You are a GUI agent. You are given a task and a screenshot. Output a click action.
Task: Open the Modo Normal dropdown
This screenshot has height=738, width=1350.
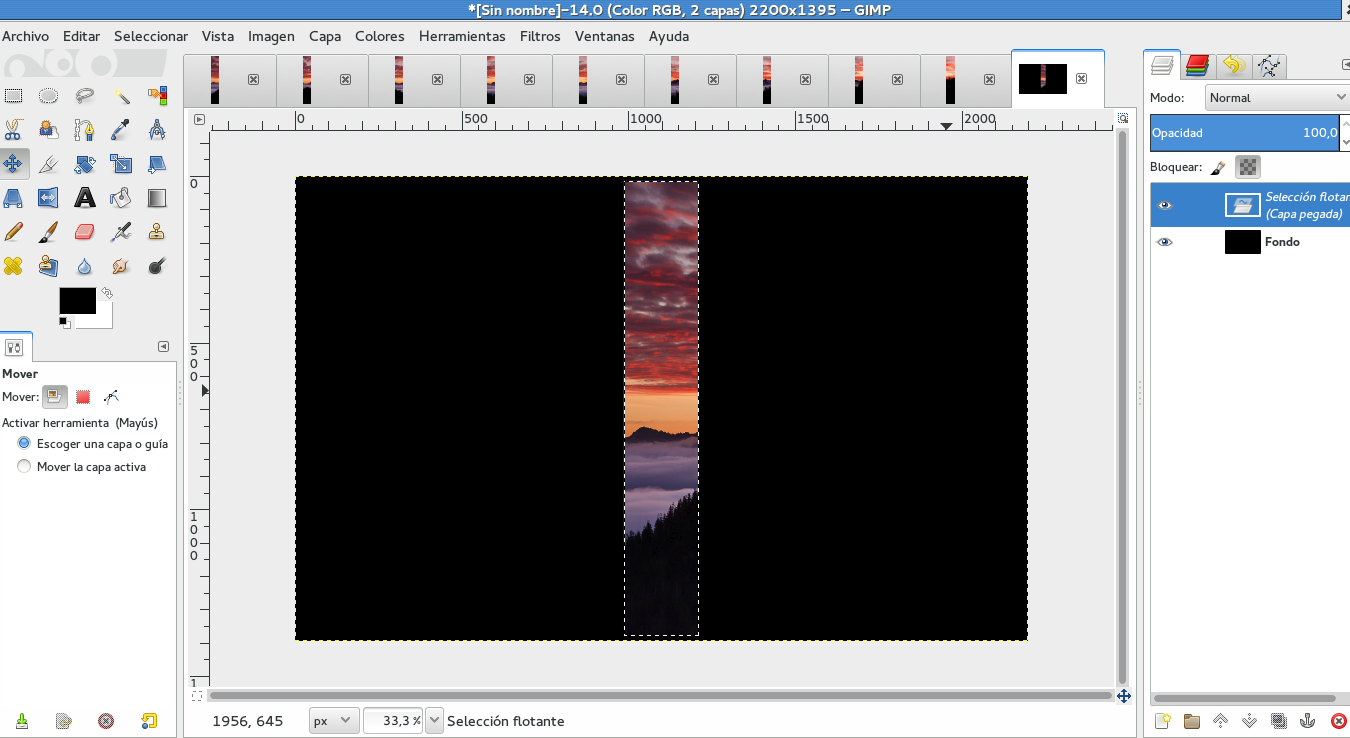point(1277,98)
